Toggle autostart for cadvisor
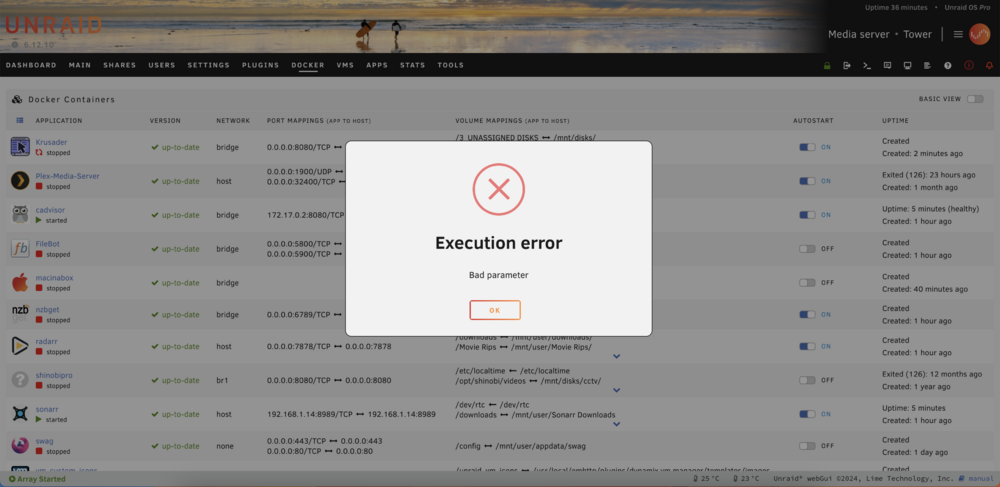Viewport: 1000px width, 487px height. (807, 215)
